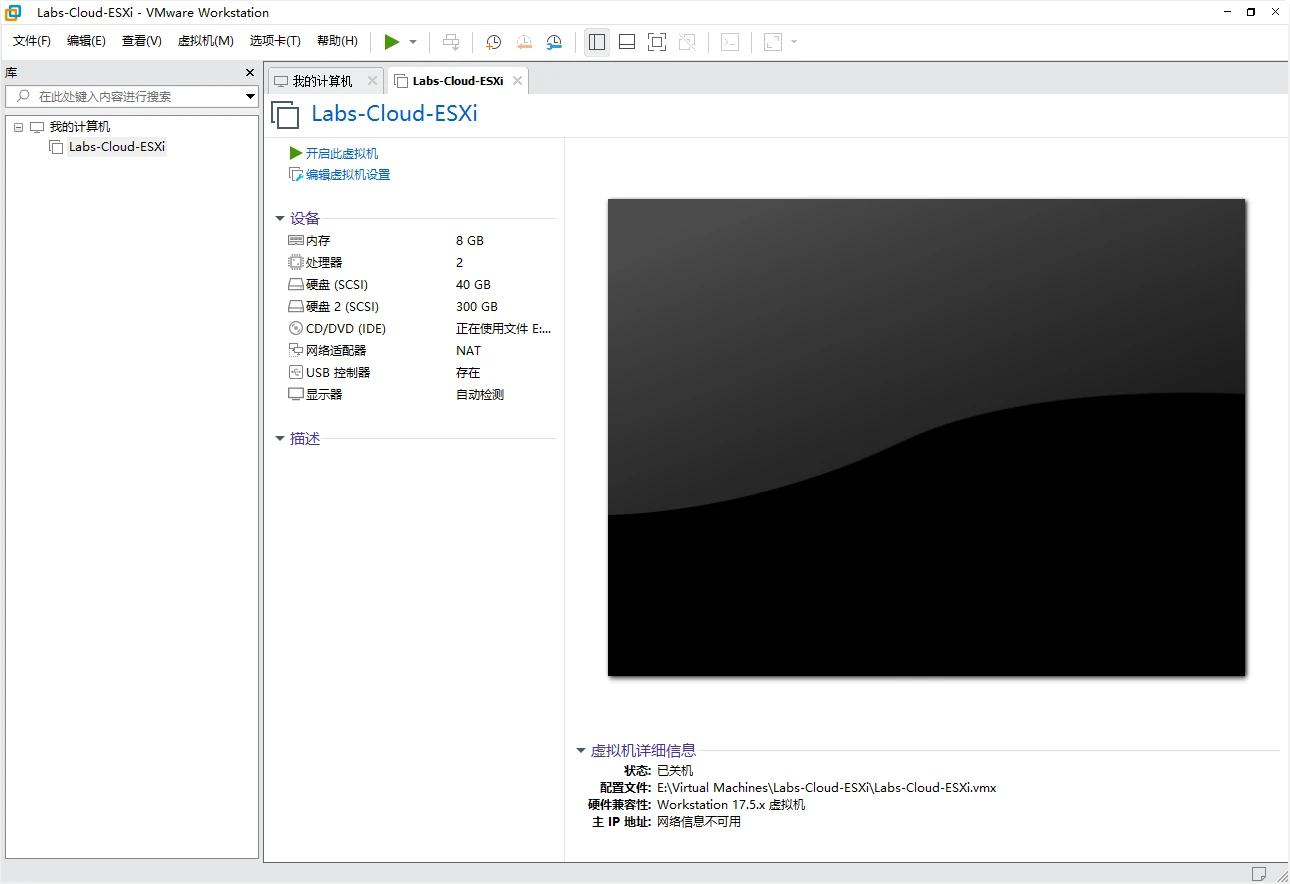Viewport: 1290px width, 884px height.
Task: Toggle the library sidebar view icon
Action: pyautogui.click(x=597, y=42)
